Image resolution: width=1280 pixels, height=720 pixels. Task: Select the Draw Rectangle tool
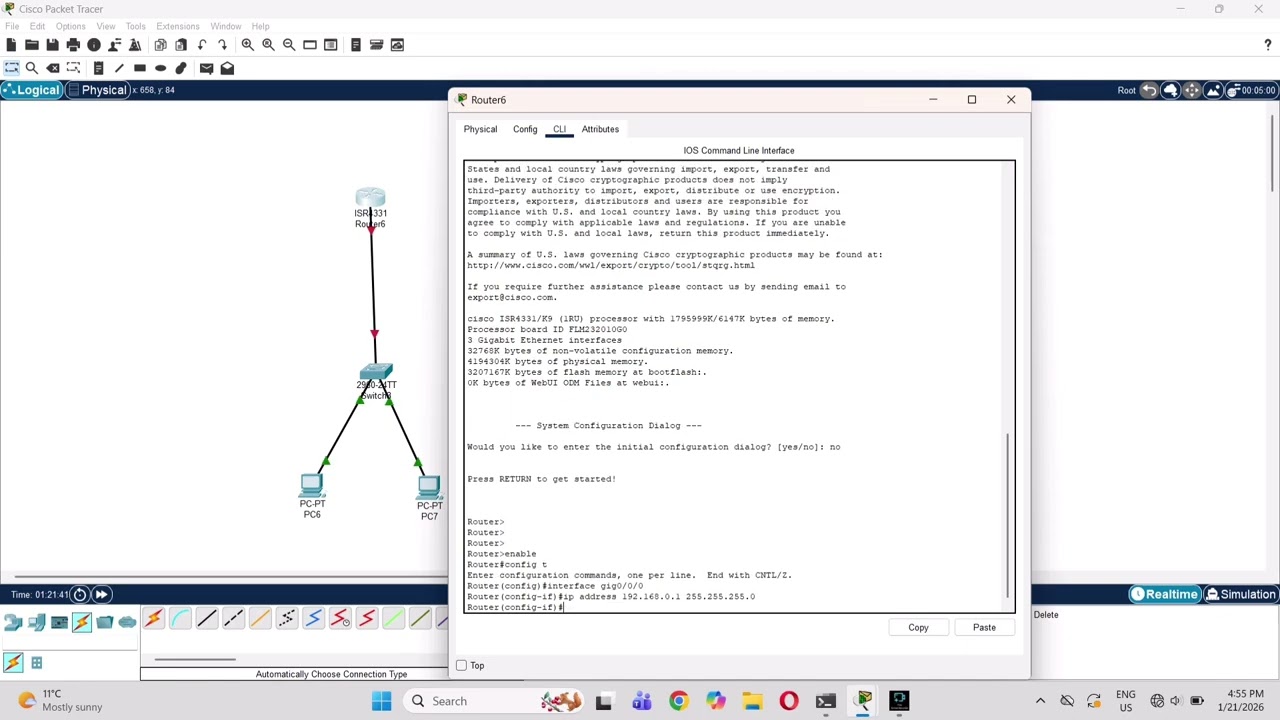(140, 68)
